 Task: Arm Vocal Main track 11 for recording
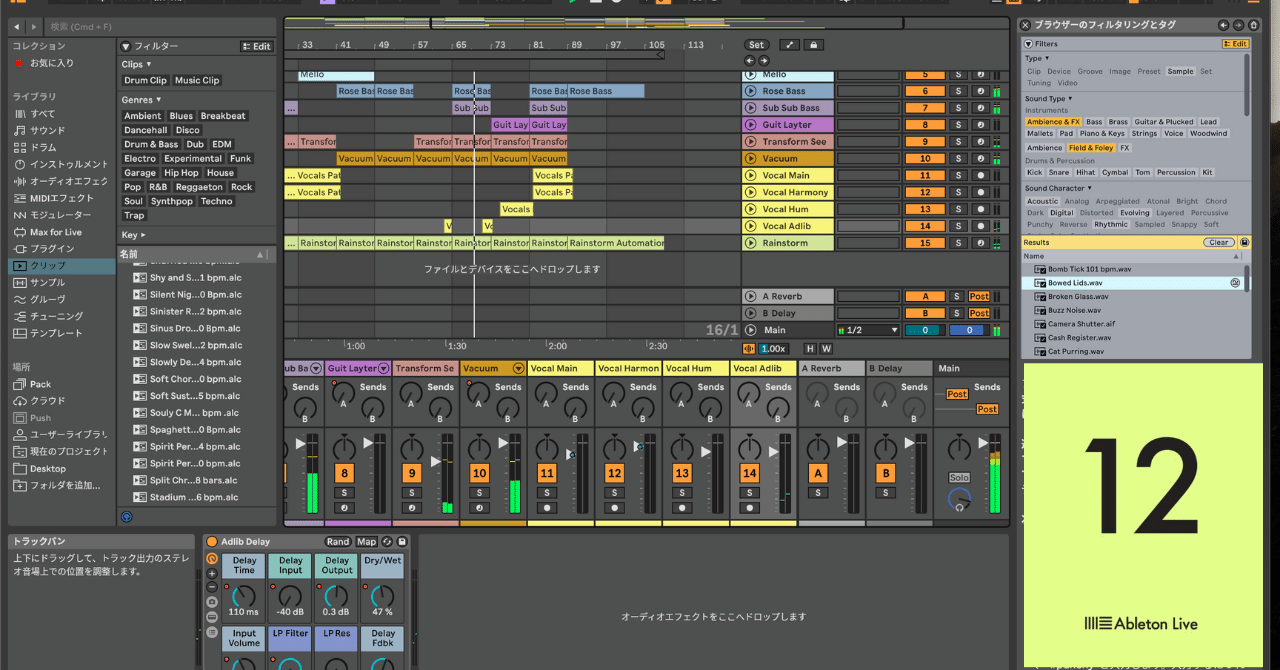[x=980, y=175]
